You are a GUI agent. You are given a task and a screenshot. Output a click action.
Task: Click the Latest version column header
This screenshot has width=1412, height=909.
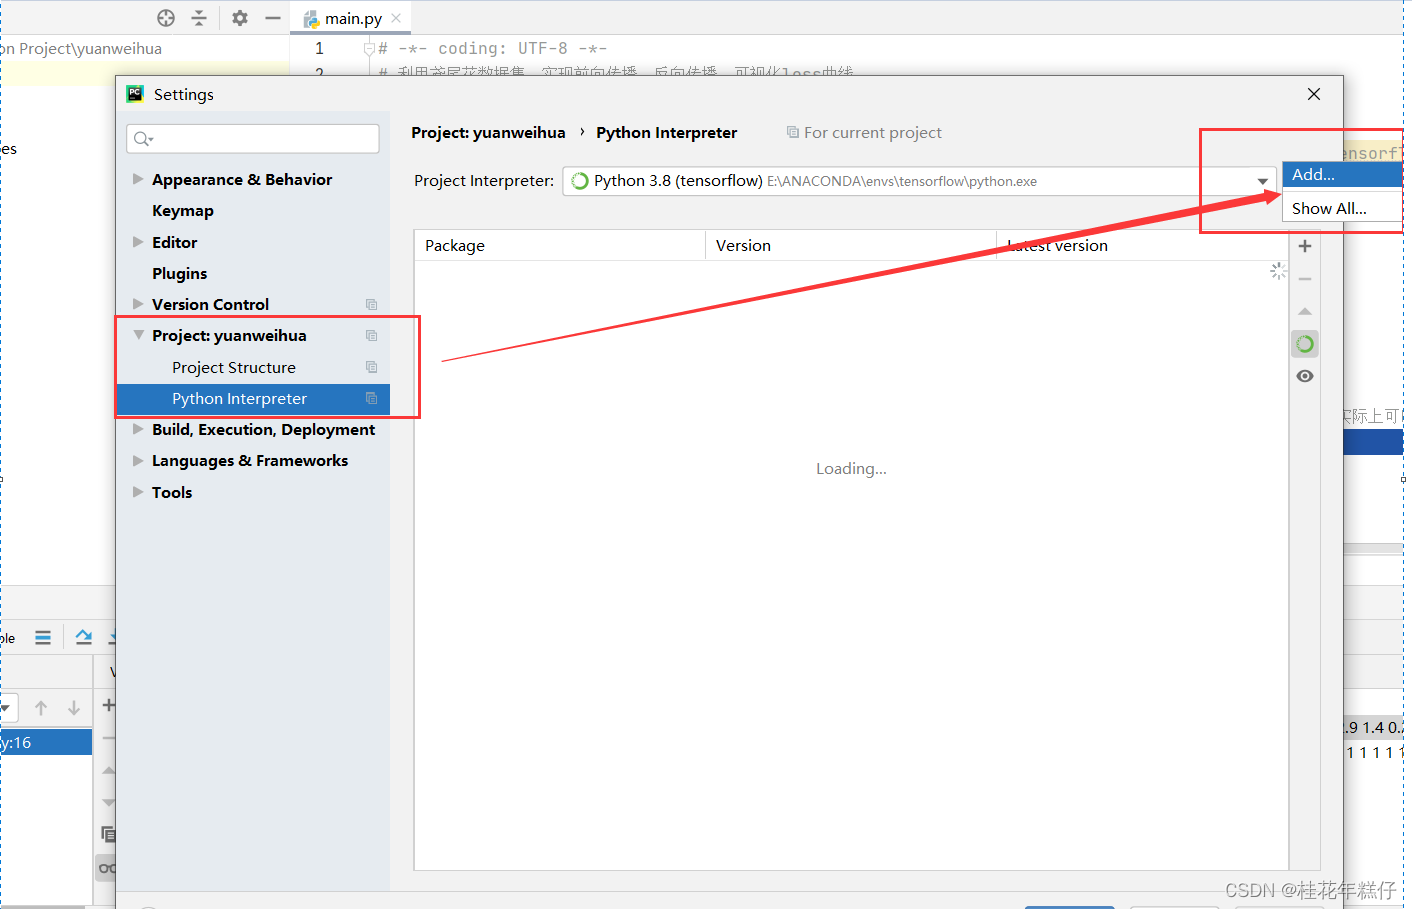click(x=1142, y=246)
